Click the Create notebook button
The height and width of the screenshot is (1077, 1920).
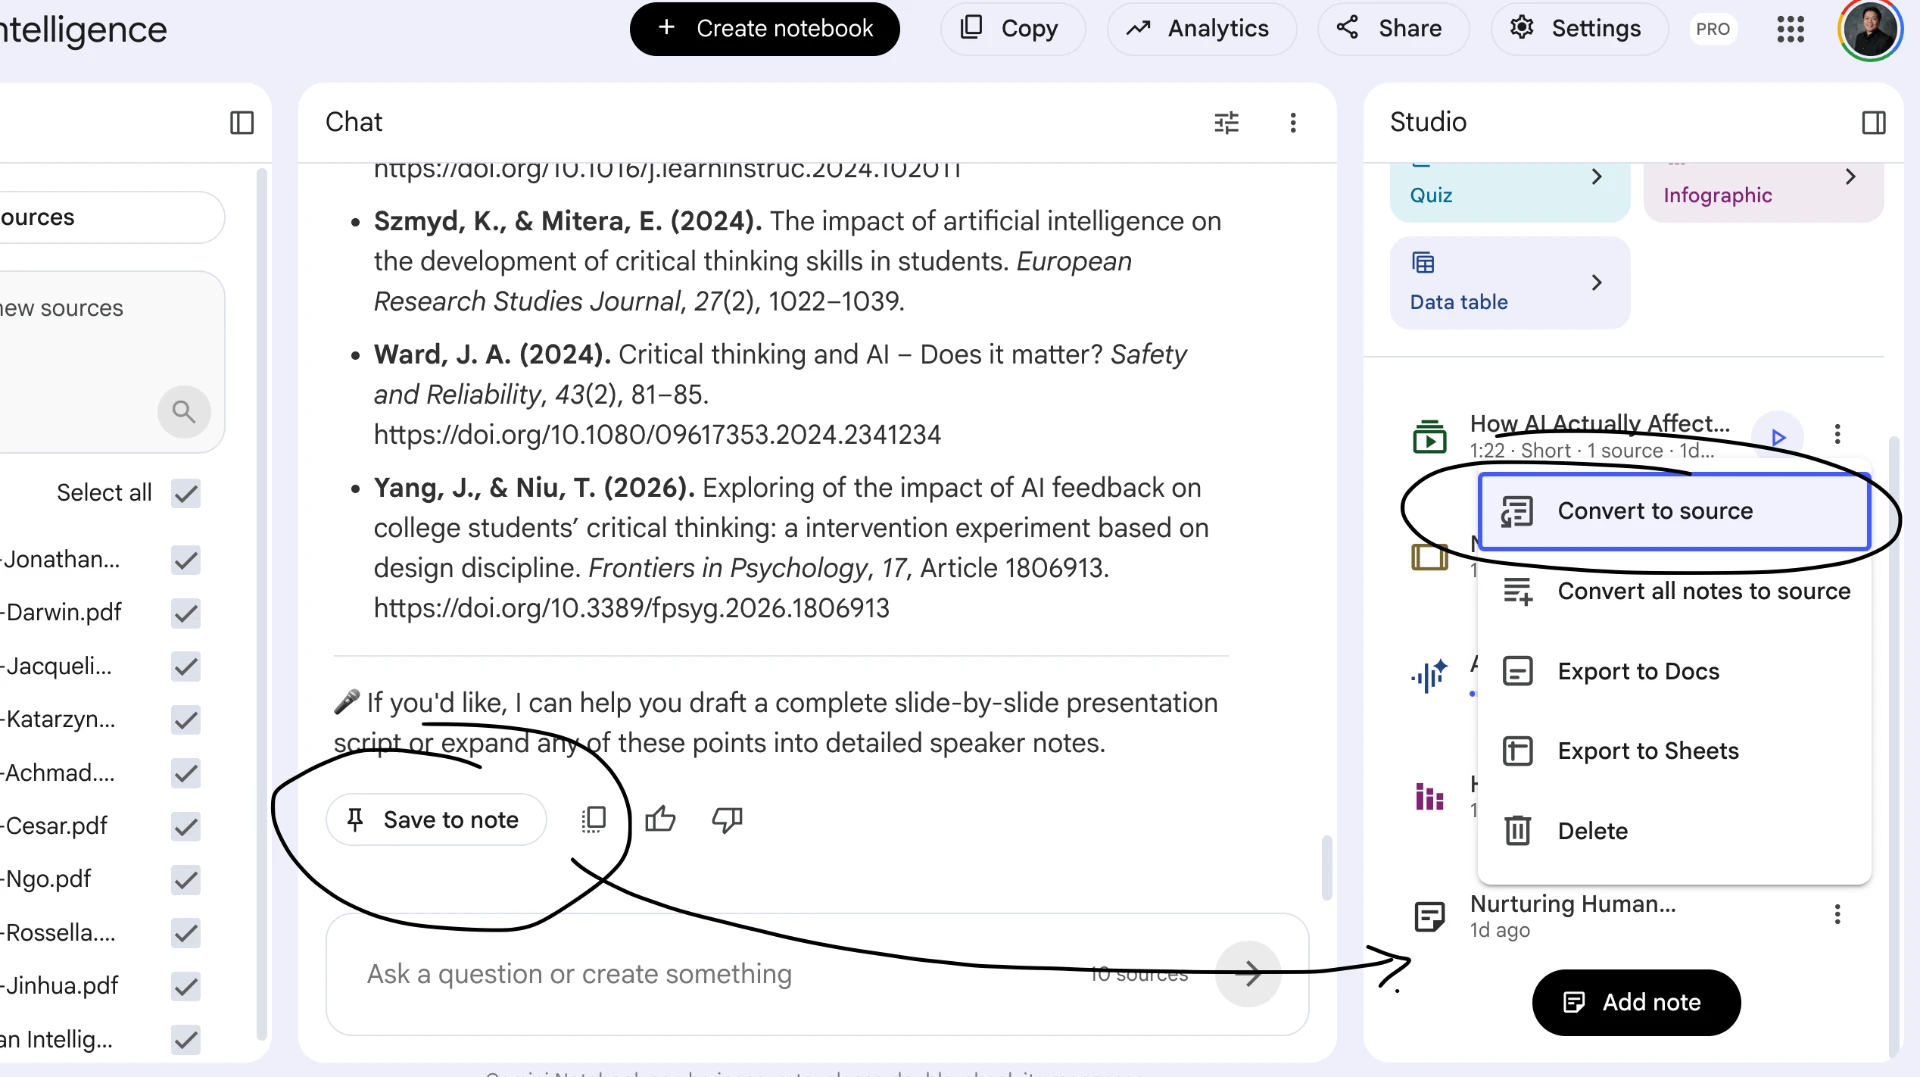pos(765,29)
